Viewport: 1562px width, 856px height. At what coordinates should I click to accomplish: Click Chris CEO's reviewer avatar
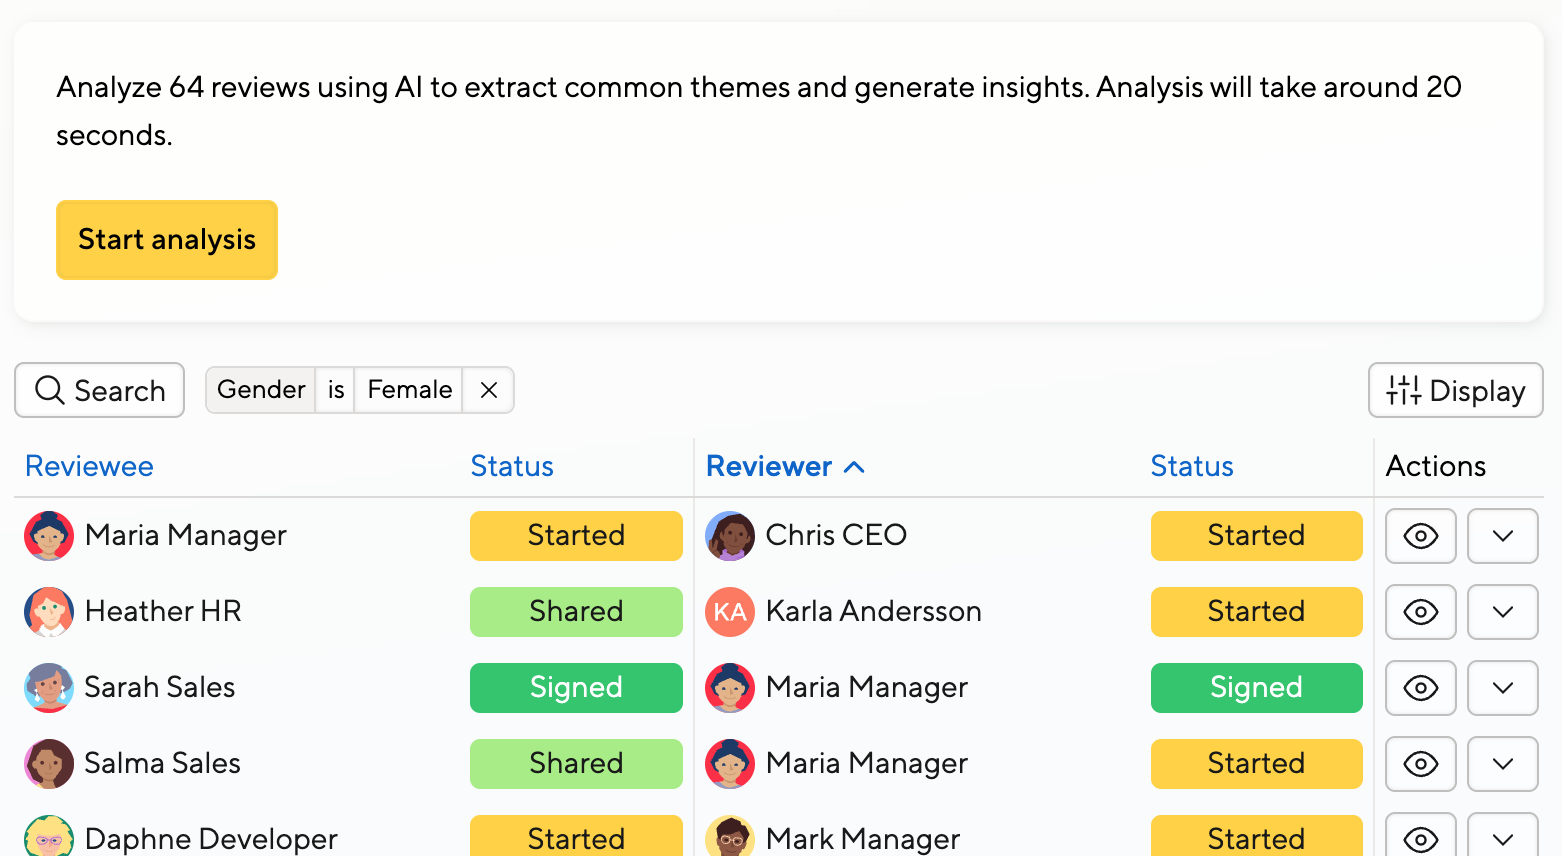pyautogui.click(x=730, y=536)
